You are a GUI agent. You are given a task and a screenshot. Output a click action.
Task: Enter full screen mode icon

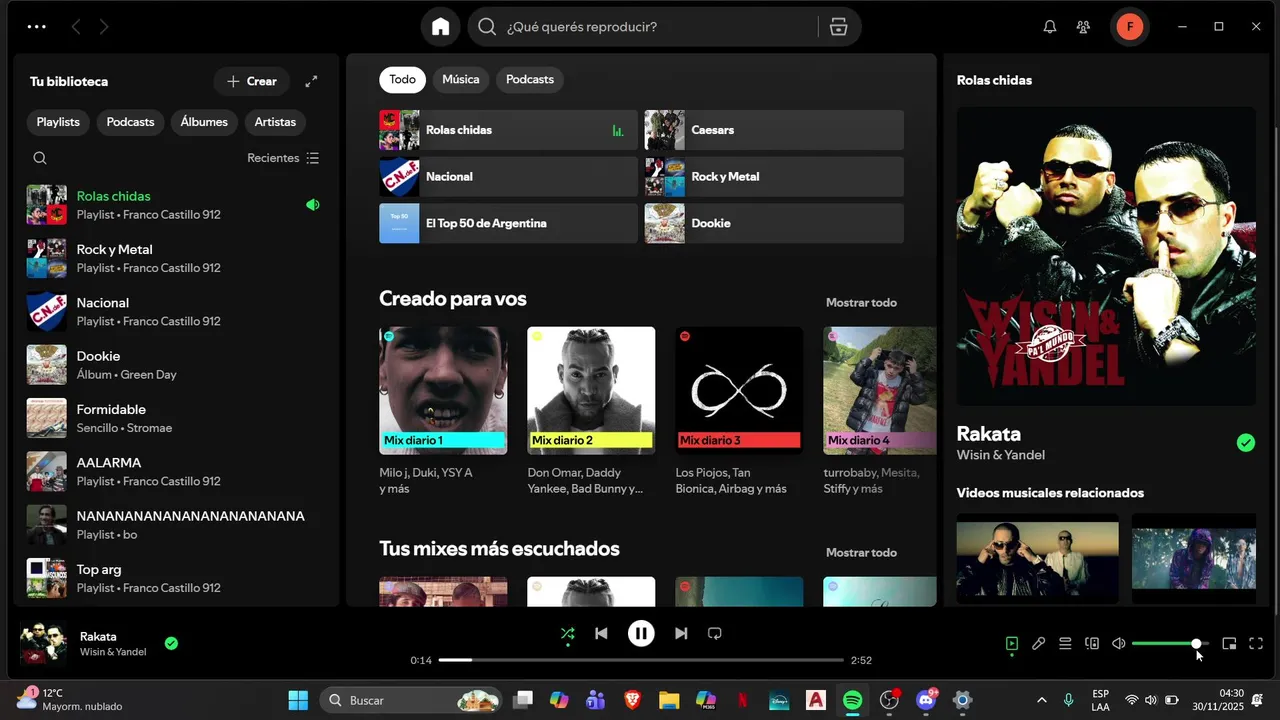click(x=1256, y=644)
